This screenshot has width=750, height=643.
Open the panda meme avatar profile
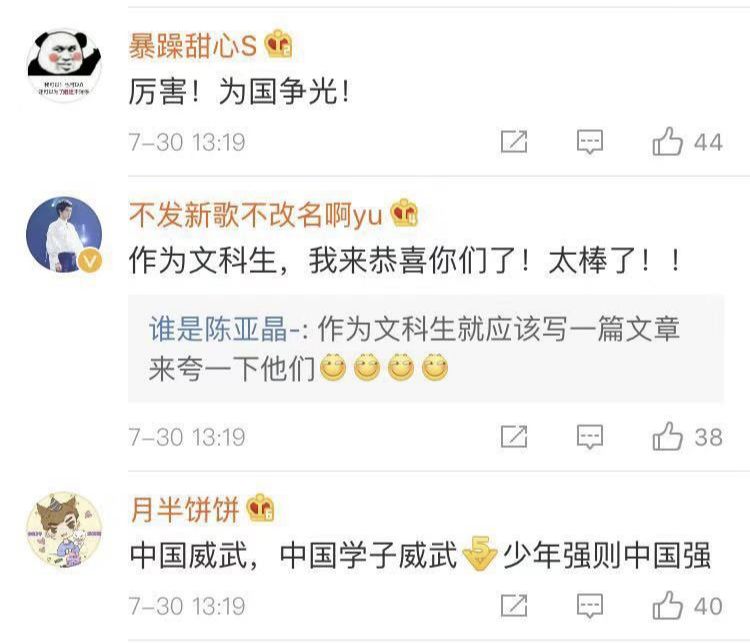64,65
